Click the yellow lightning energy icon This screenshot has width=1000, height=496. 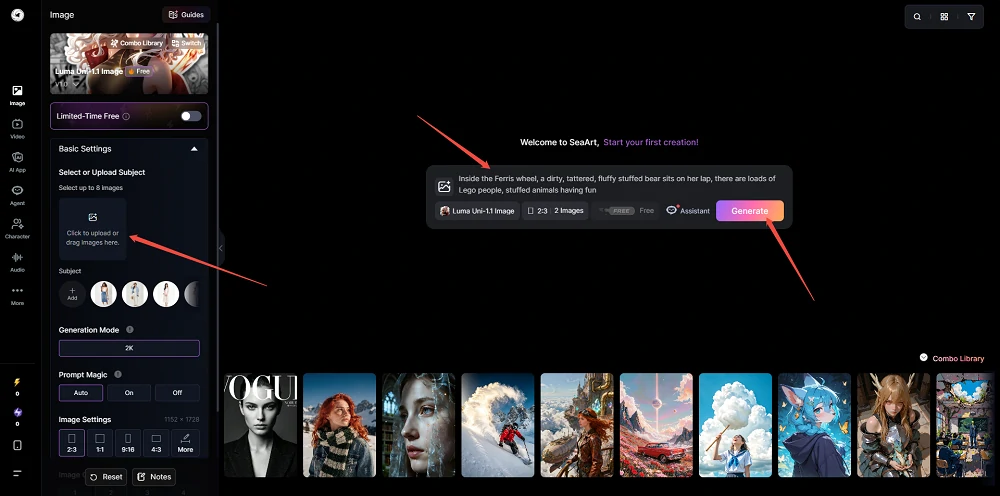(17, 383)
